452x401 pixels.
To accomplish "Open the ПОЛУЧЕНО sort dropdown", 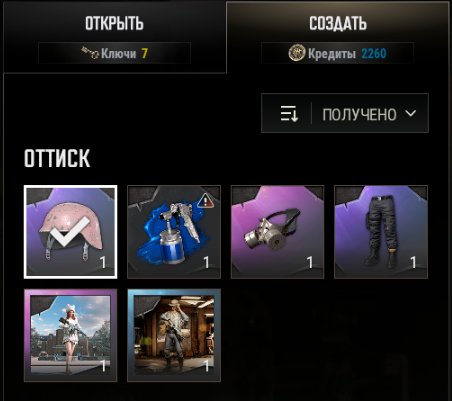I will (x=345, y=113).
